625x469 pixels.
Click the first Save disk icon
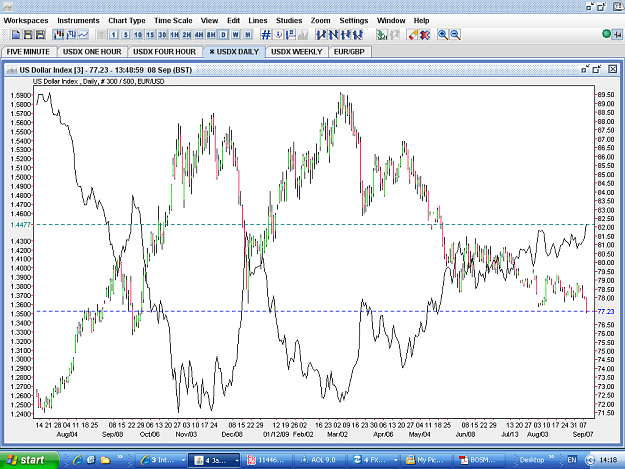coord(28,35)
